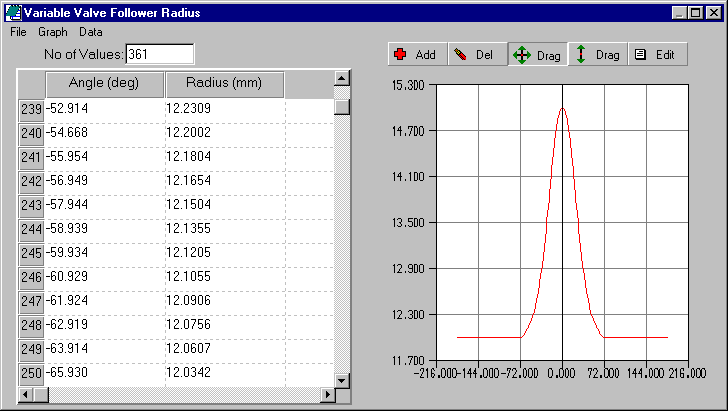Viewport: 728px width, 411px height.
Task: Select row header 242
Action: [x=31, y=182]
